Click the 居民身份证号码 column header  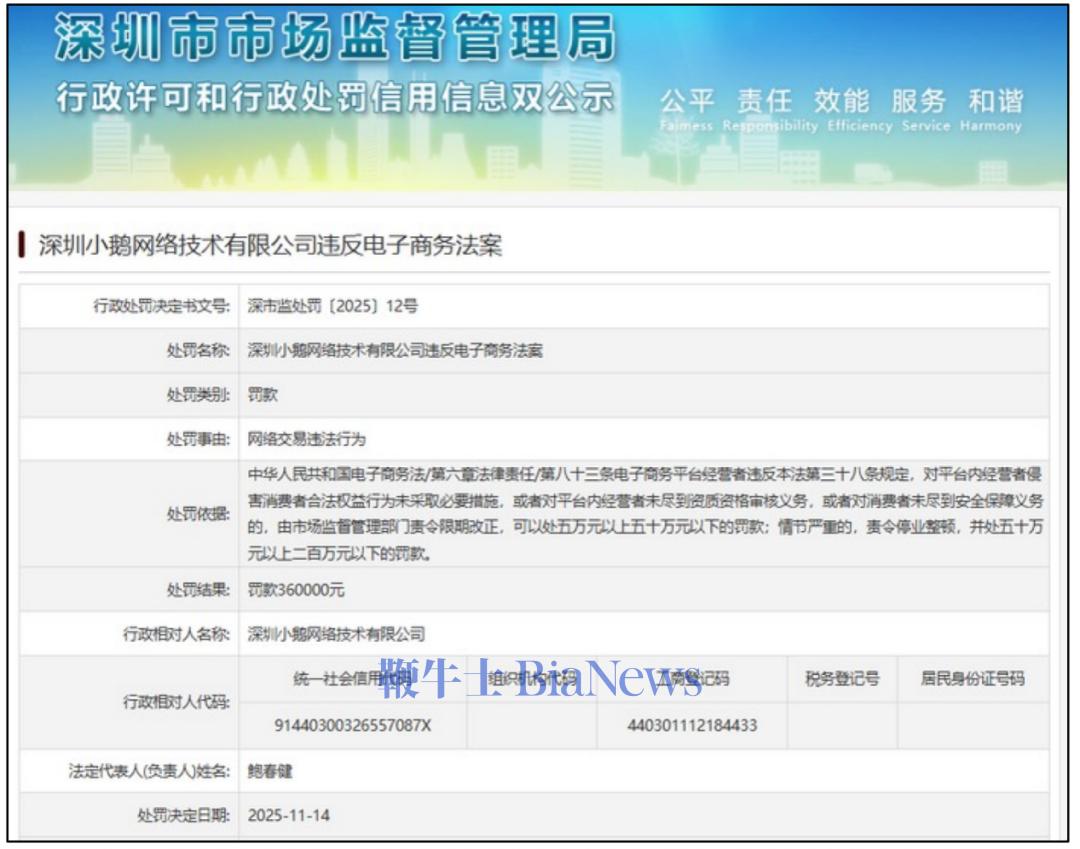click(x=973, y=679)
